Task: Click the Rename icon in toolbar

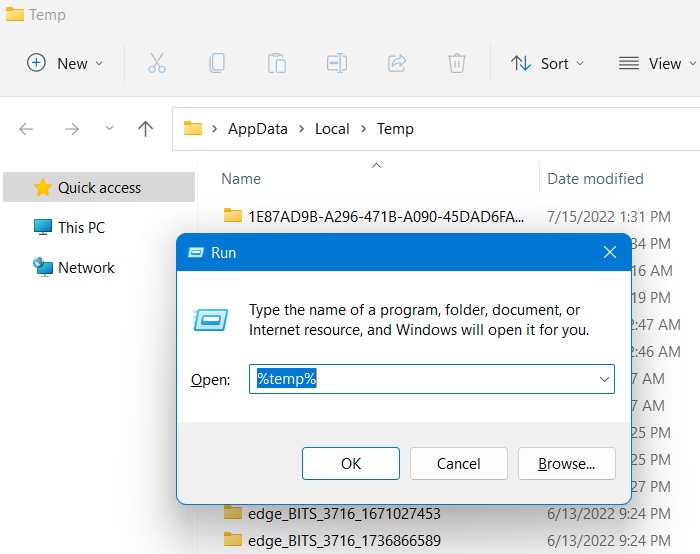Action: point(337,63)
